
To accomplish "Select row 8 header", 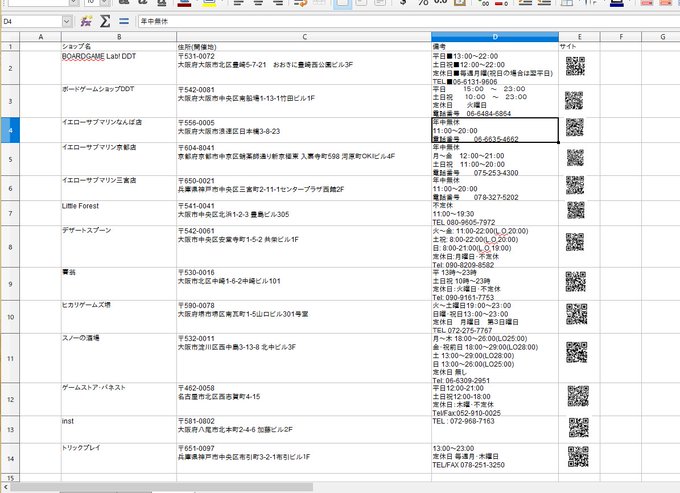I will click(x=10, y=247).
